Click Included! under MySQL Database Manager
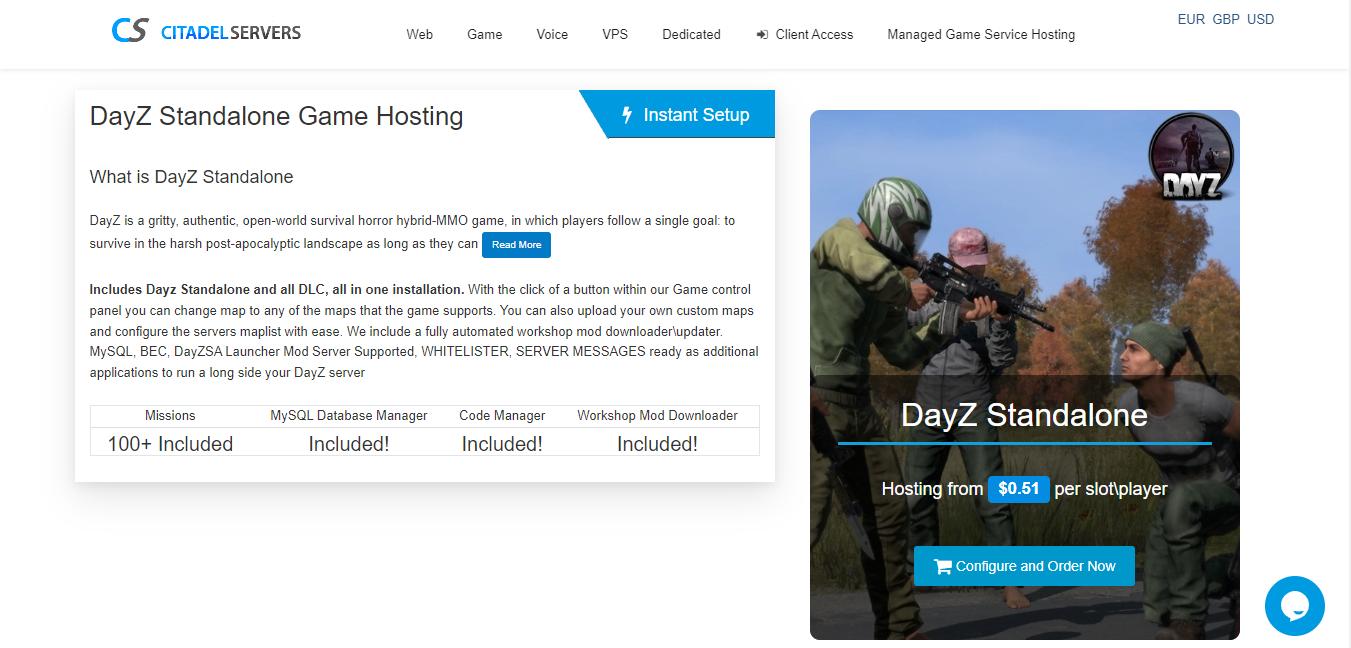The width and height of the screenshot is (1351, 648). tap(349, 443)
